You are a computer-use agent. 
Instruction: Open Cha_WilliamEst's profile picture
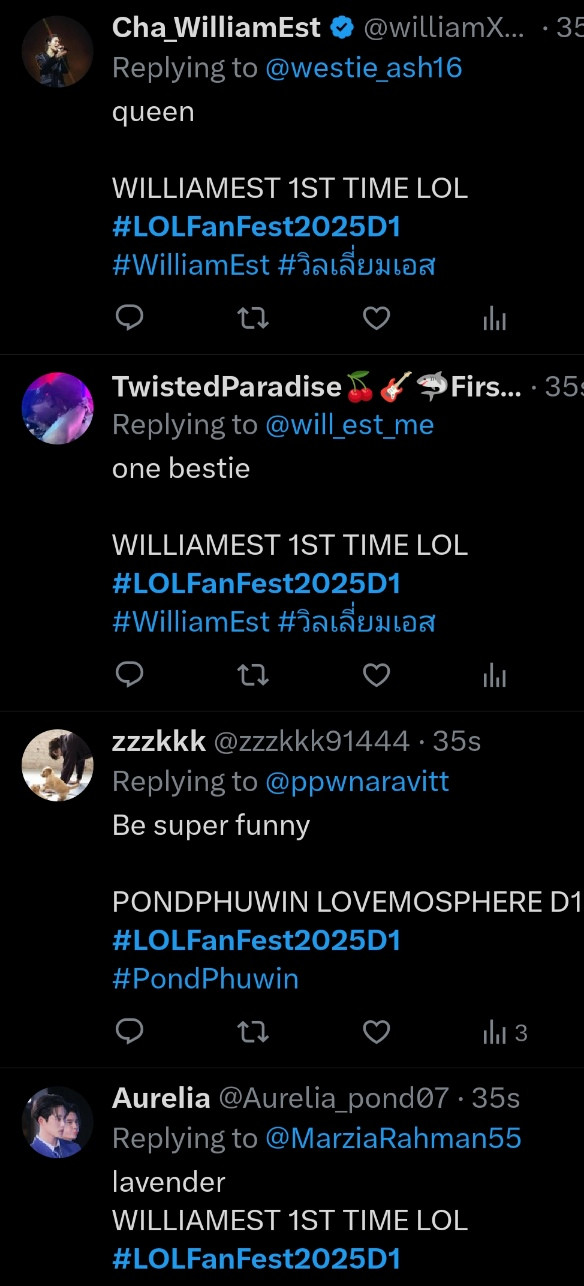(x=57, y=52)
